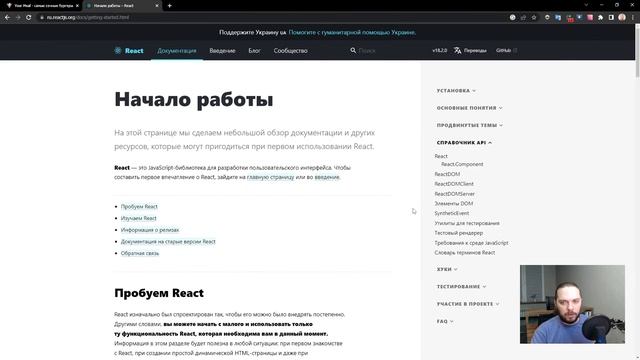Open 'SyntheticEvent' in the sidebar
Screen dimensions: 640x360
(x=451, y=213)
